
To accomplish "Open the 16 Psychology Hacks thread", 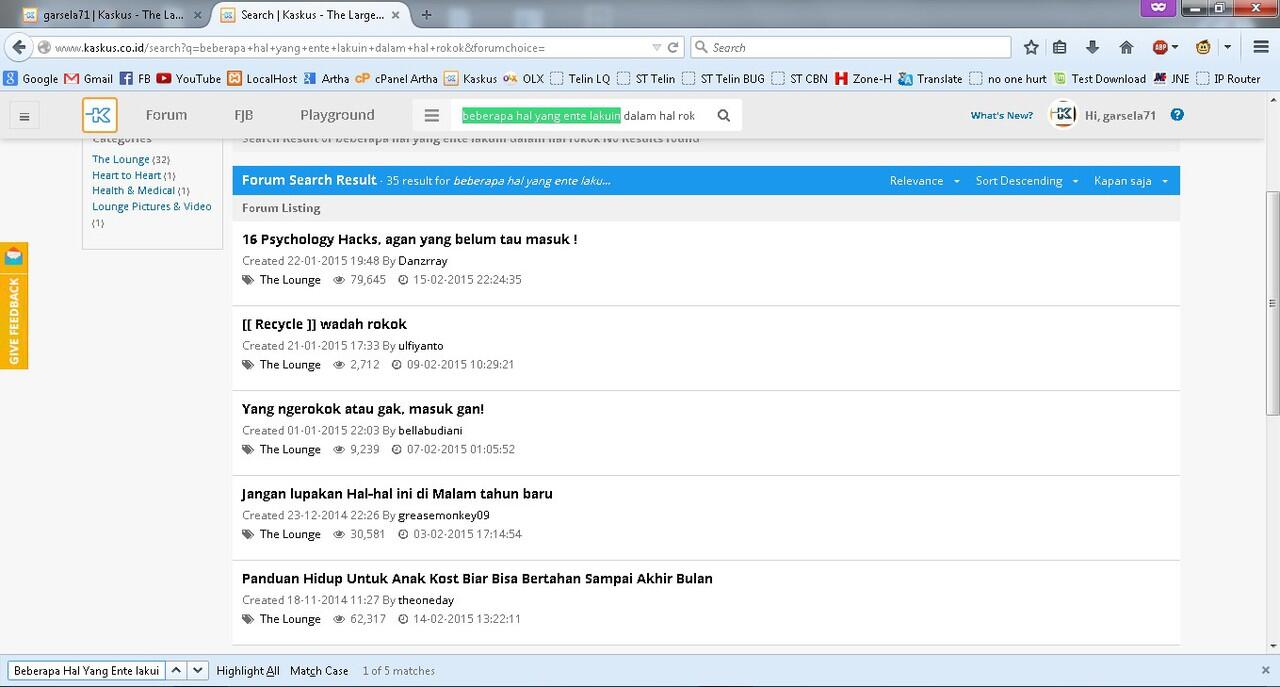I will click(x=409, y=239).
